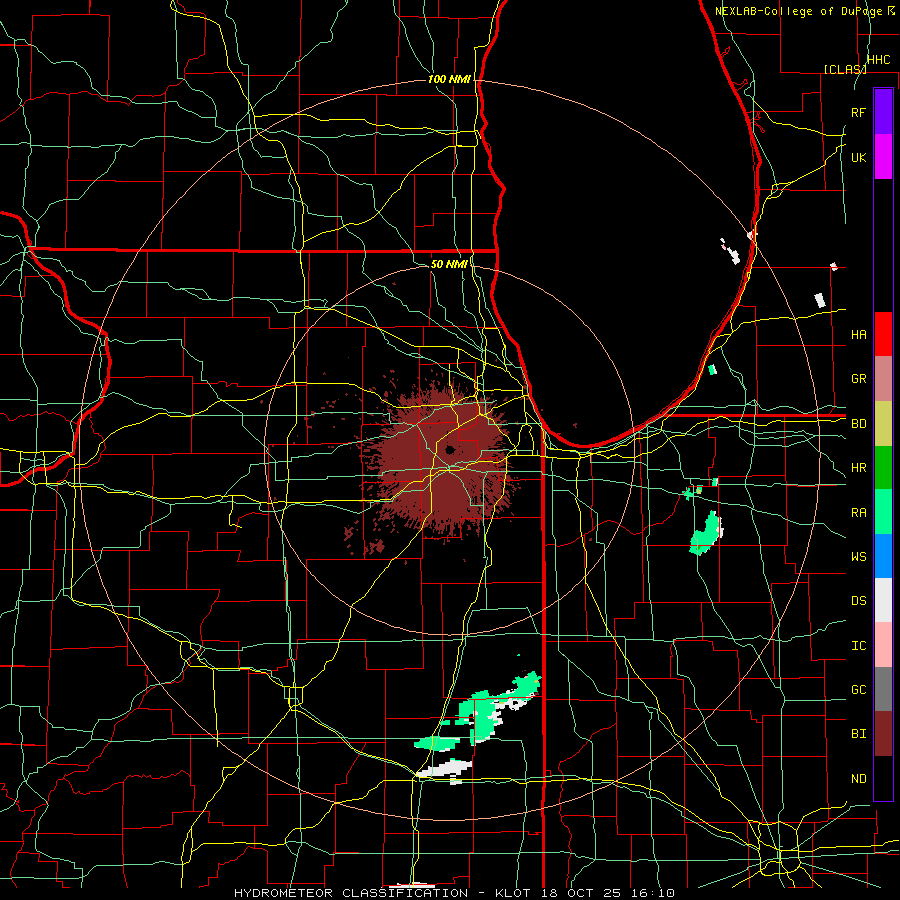Click the HHC product code text
900x900 pixels.
pos(878,60)
